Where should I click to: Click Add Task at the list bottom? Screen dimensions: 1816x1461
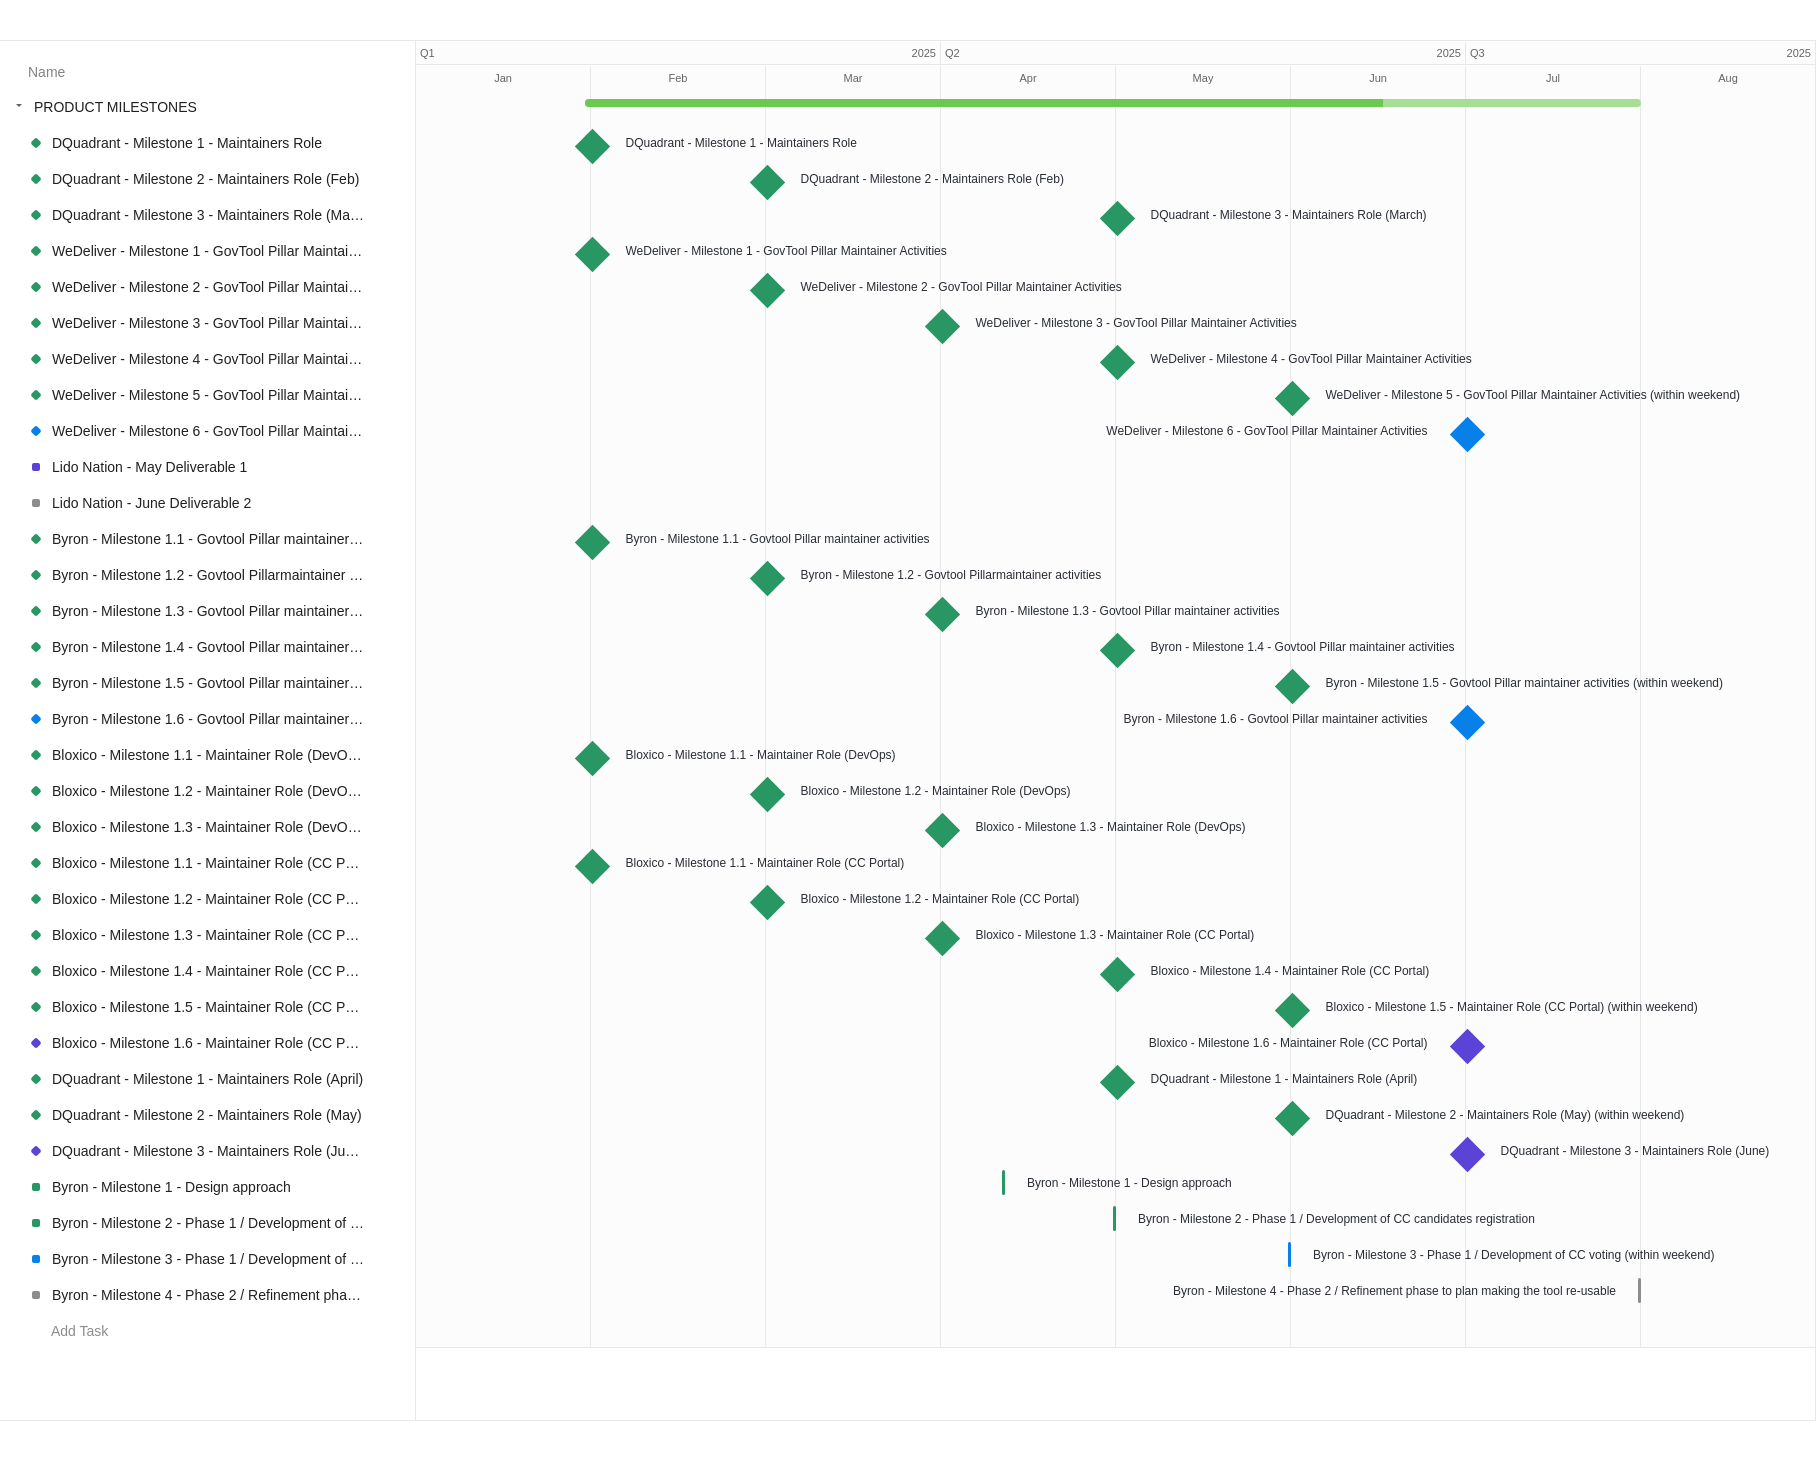(79, 1331)
